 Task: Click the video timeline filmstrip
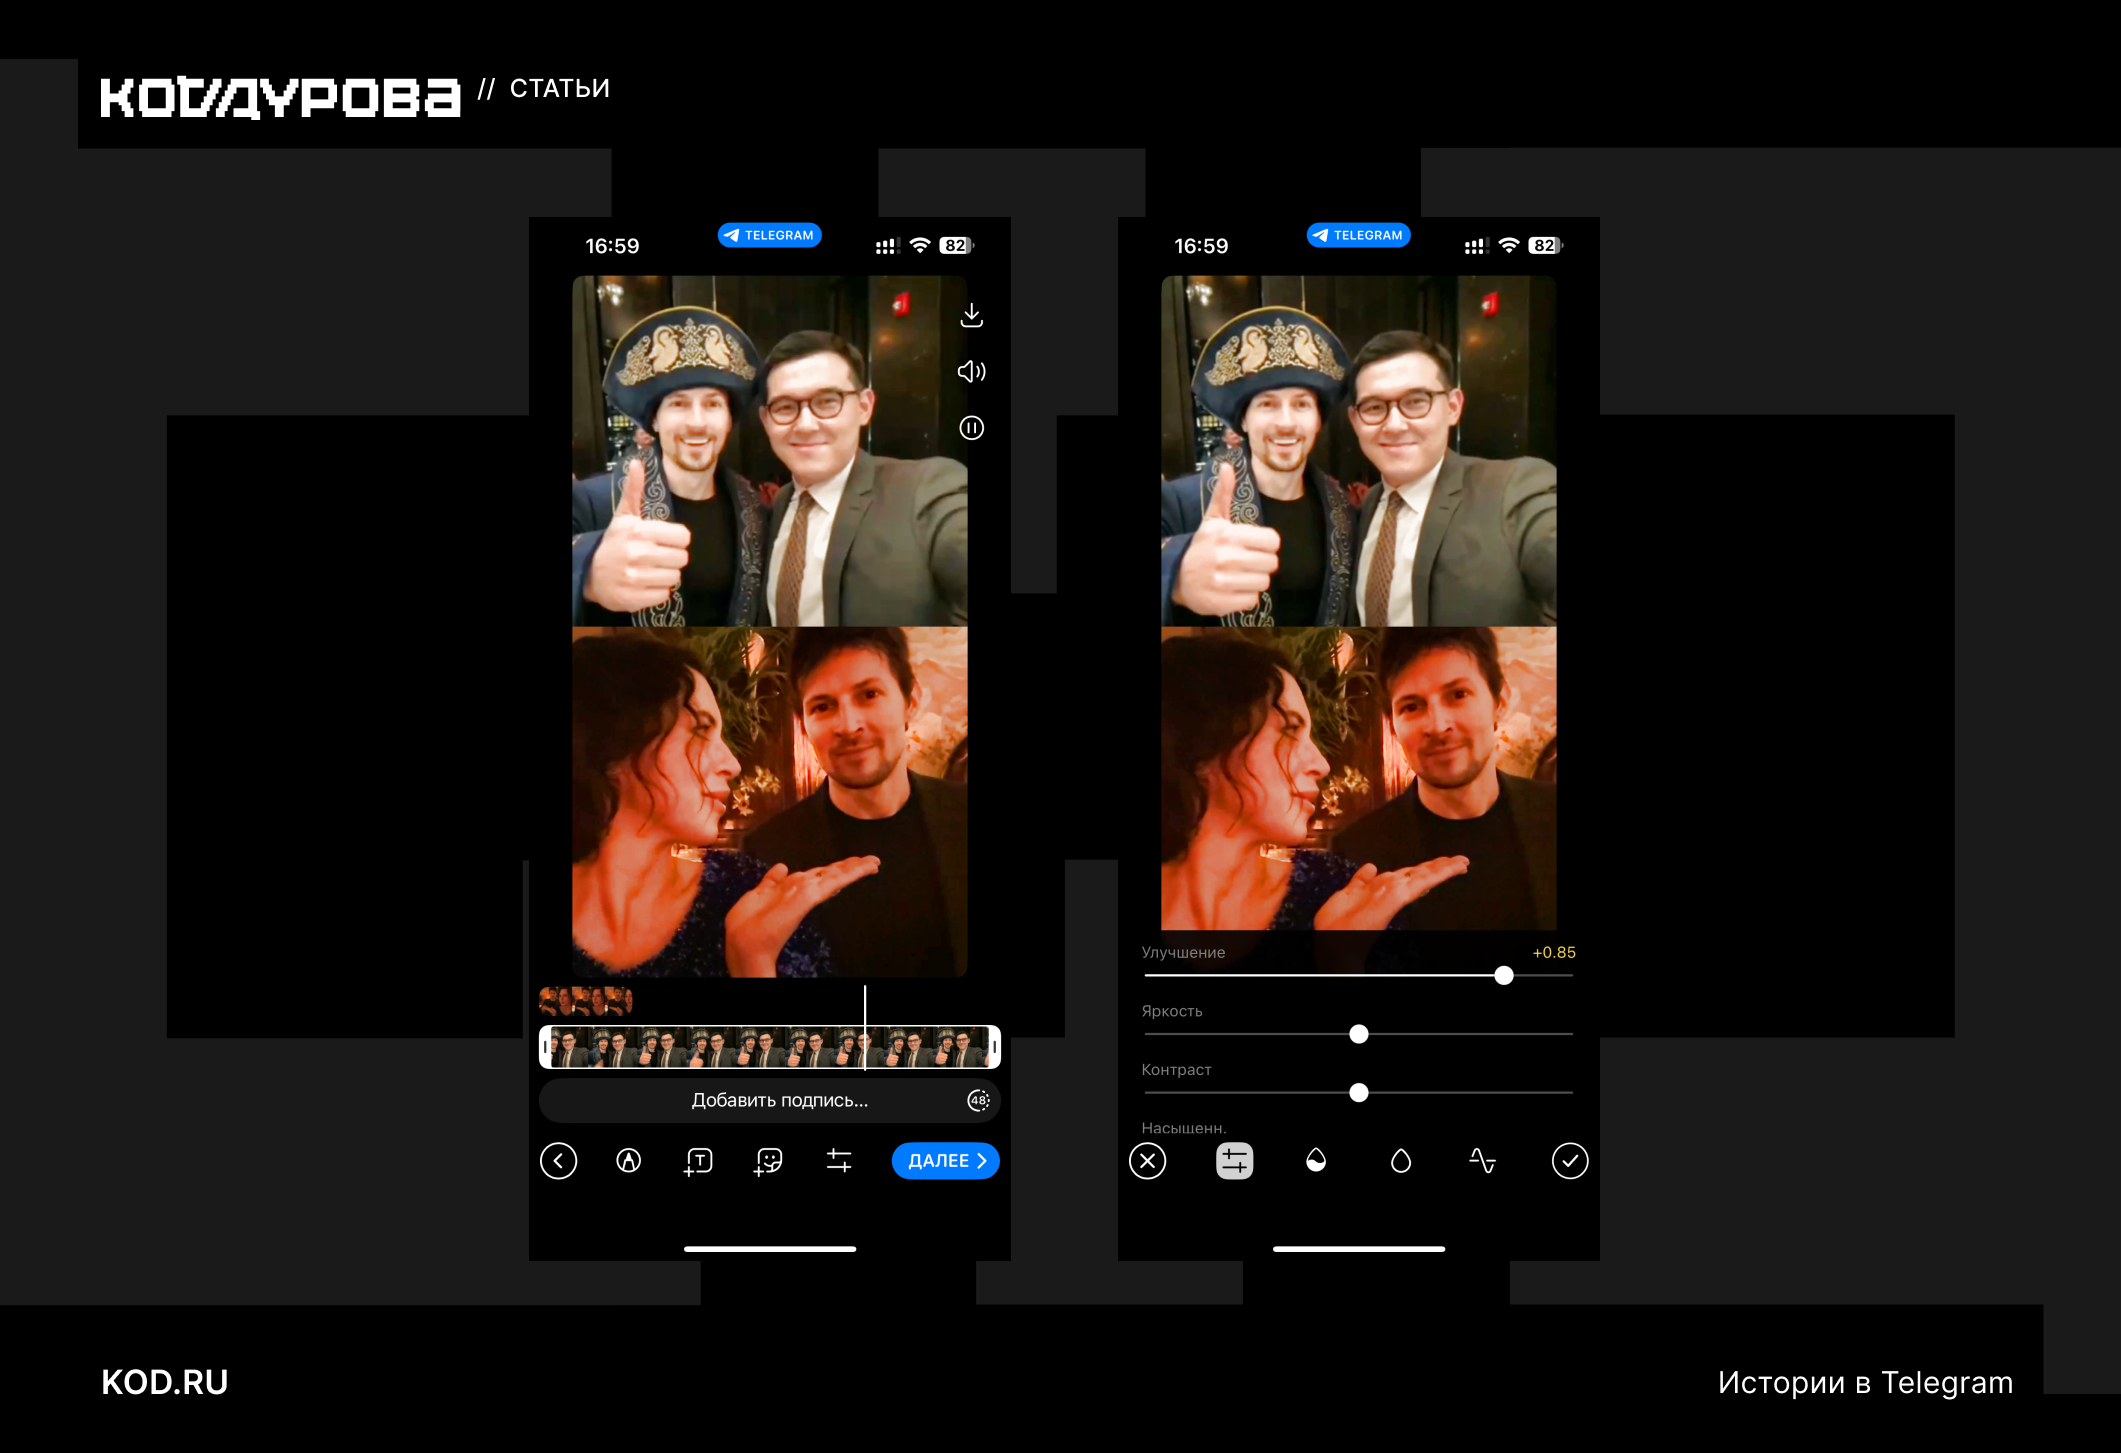point(770,1047)
